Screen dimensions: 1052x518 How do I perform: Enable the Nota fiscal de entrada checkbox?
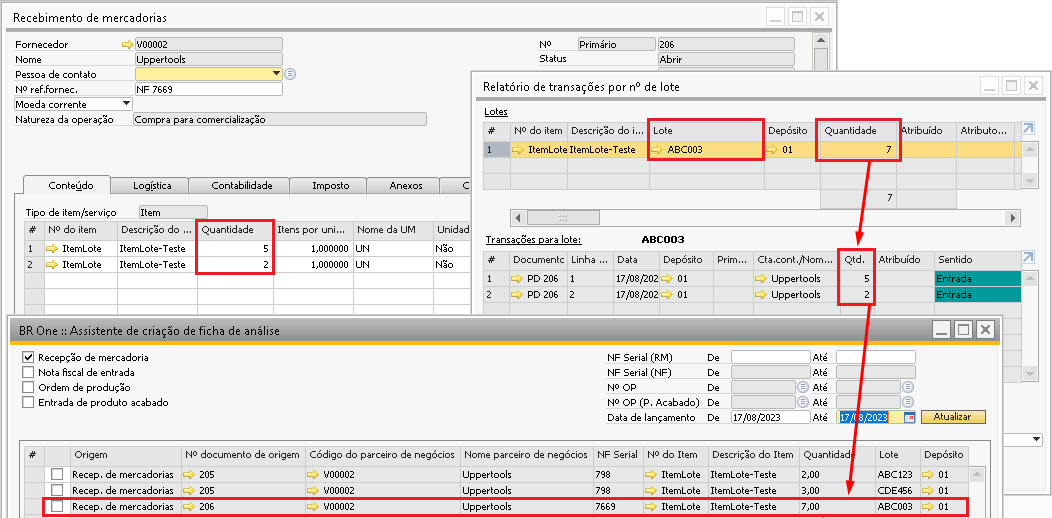pyautogui.click(x=29, y=372)
